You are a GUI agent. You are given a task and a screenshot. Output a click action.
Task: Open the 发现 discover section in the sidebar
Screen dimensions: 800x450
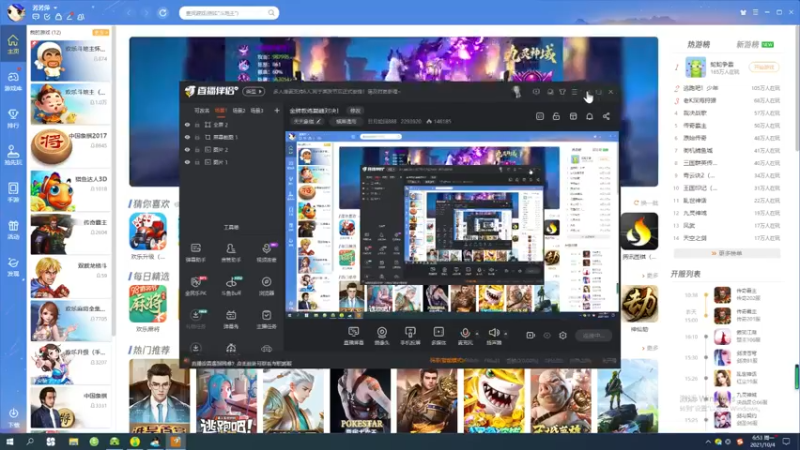pyautogui.click(x=13, y=266)
